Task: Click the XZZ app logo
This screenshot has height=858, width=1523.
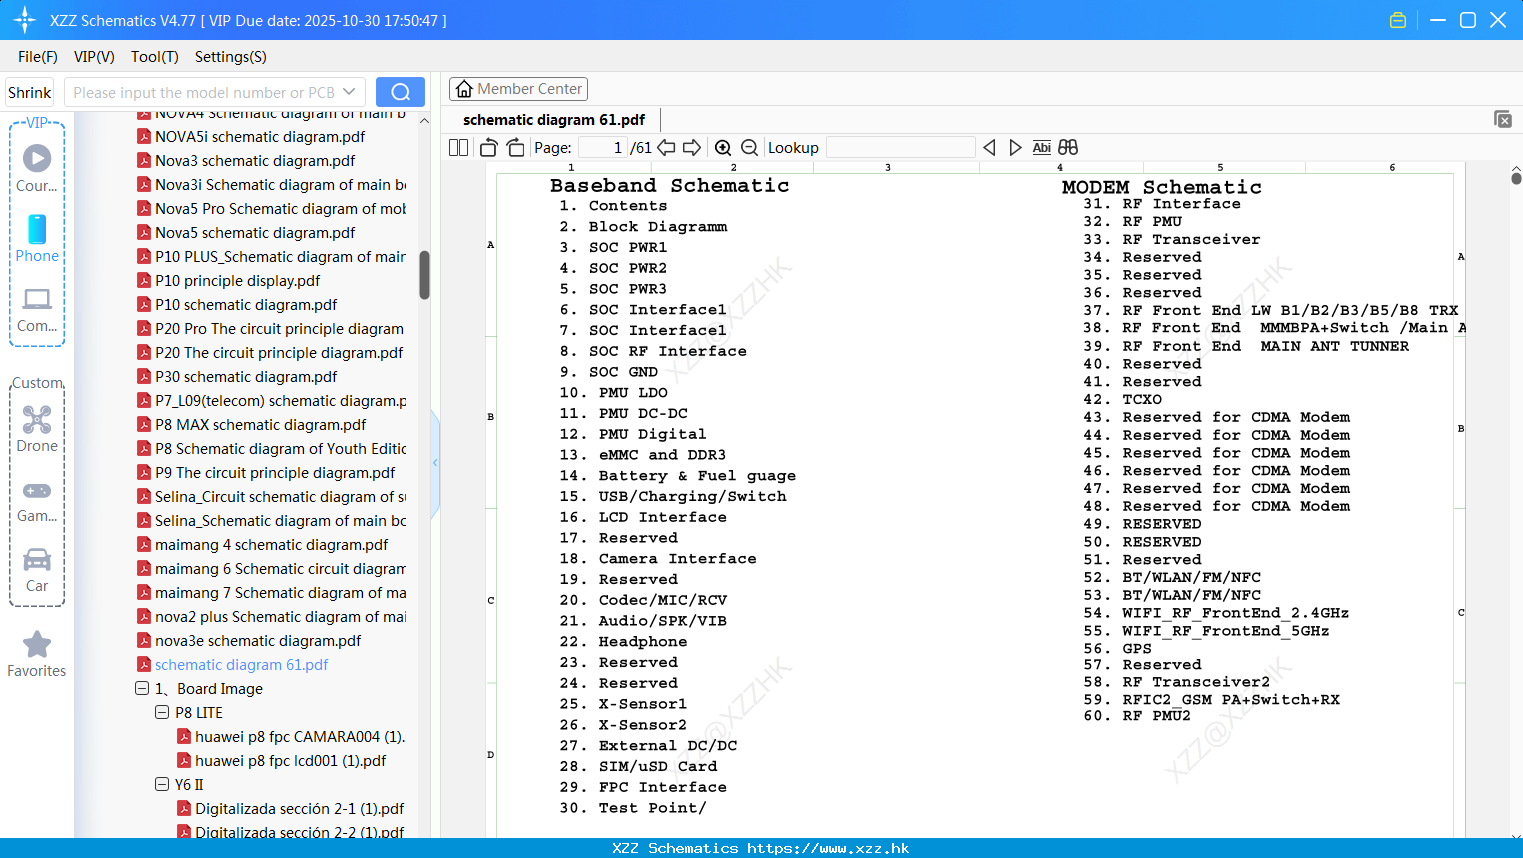Action: click(25, 20)
